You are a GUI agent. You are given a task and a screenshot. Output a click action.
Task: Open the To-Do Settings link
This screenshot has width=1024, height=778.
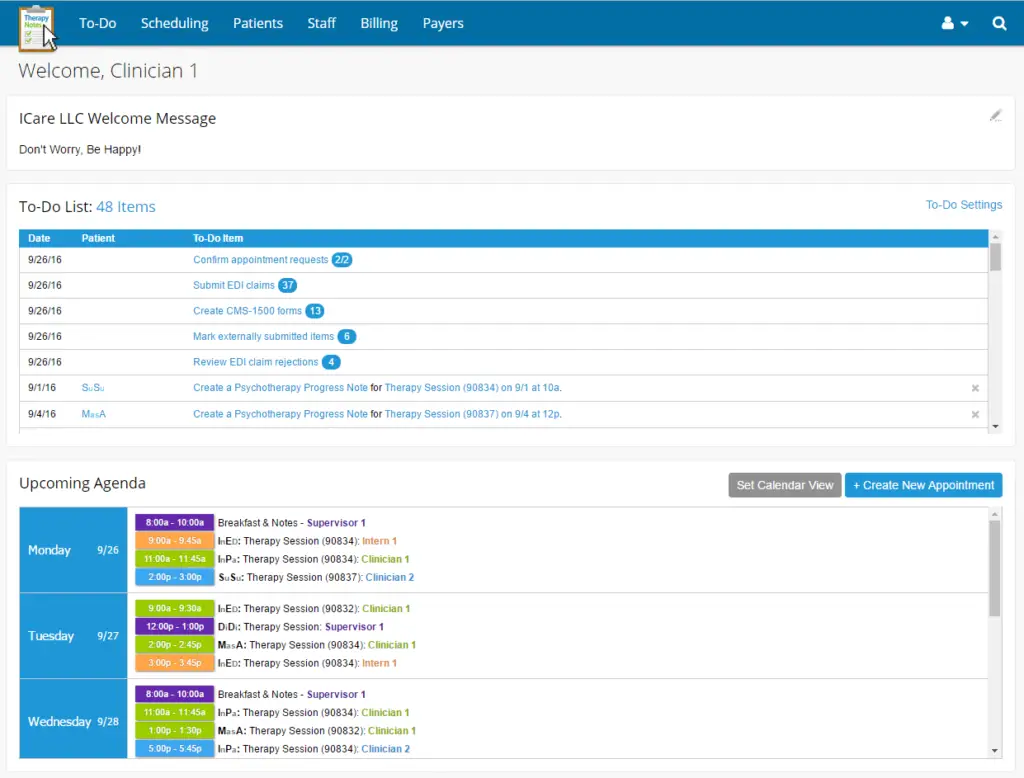click(963, 205)
